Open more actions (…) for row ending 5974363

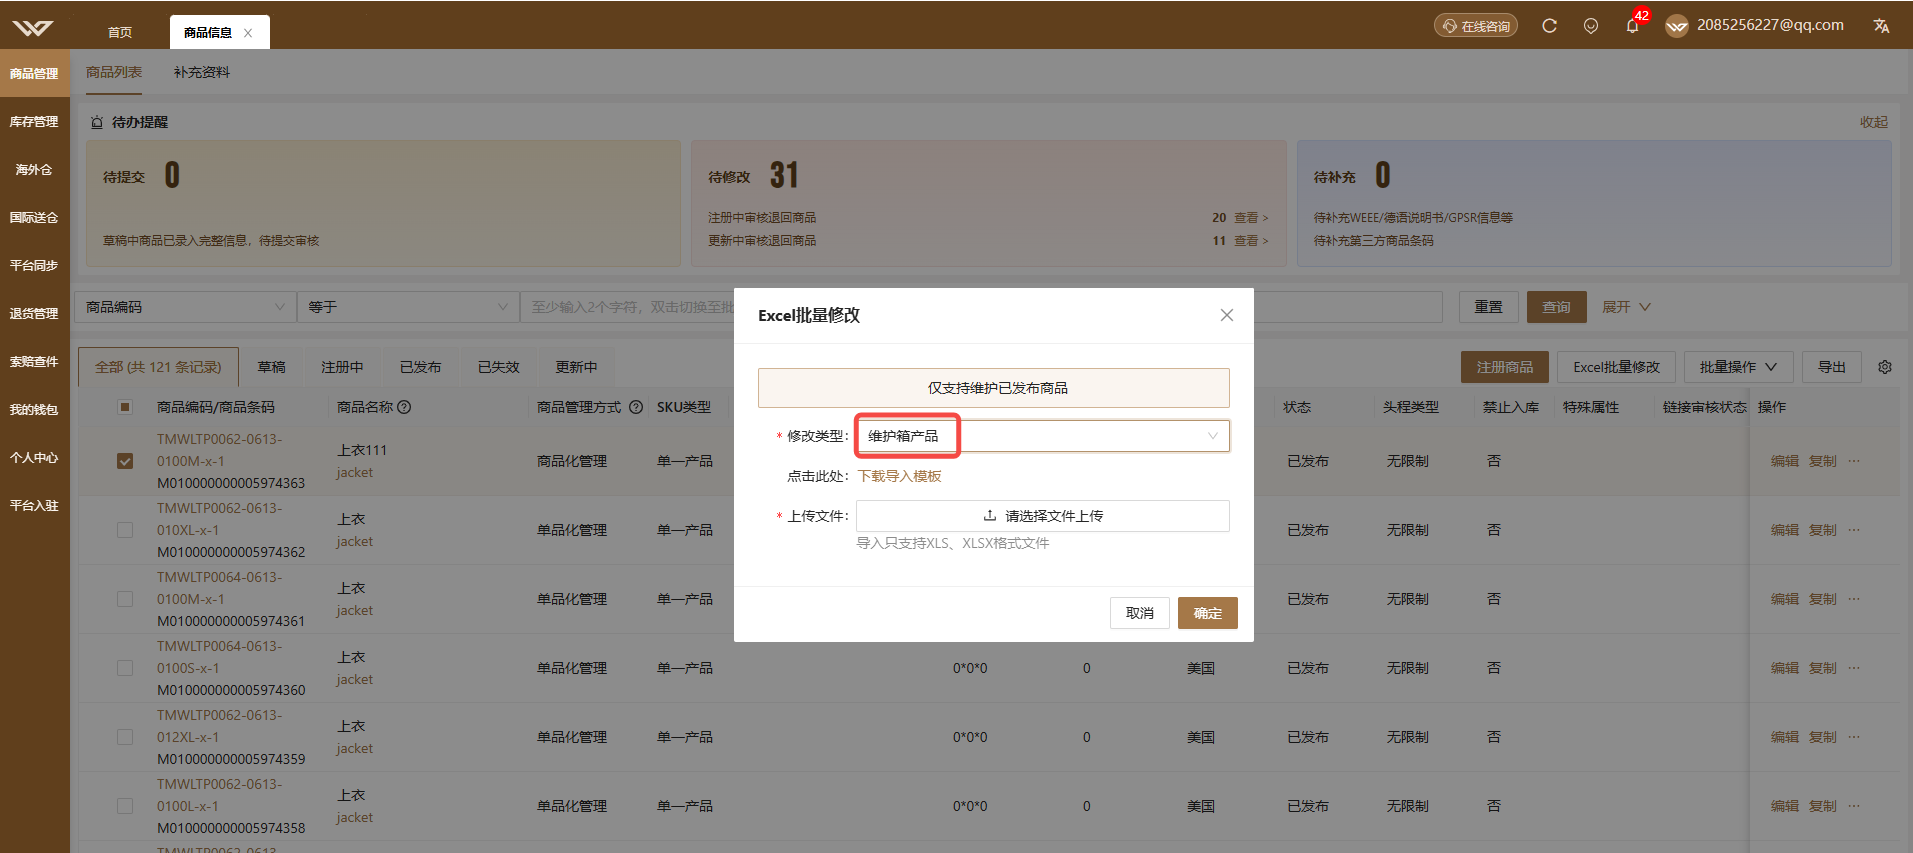click(x=1854, y=461)
